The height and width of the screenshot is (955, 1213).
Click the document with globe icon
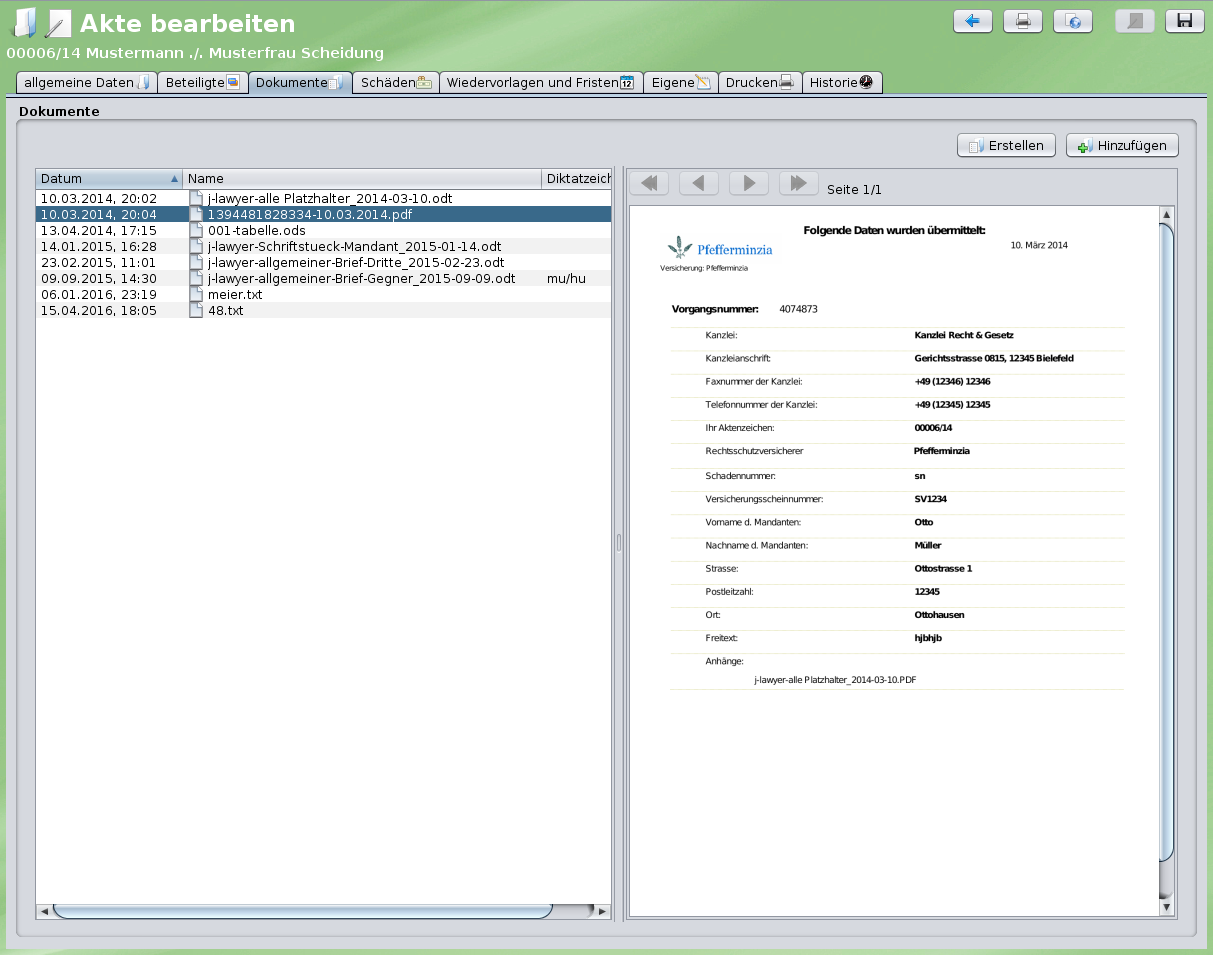(x=1073, y=21)
